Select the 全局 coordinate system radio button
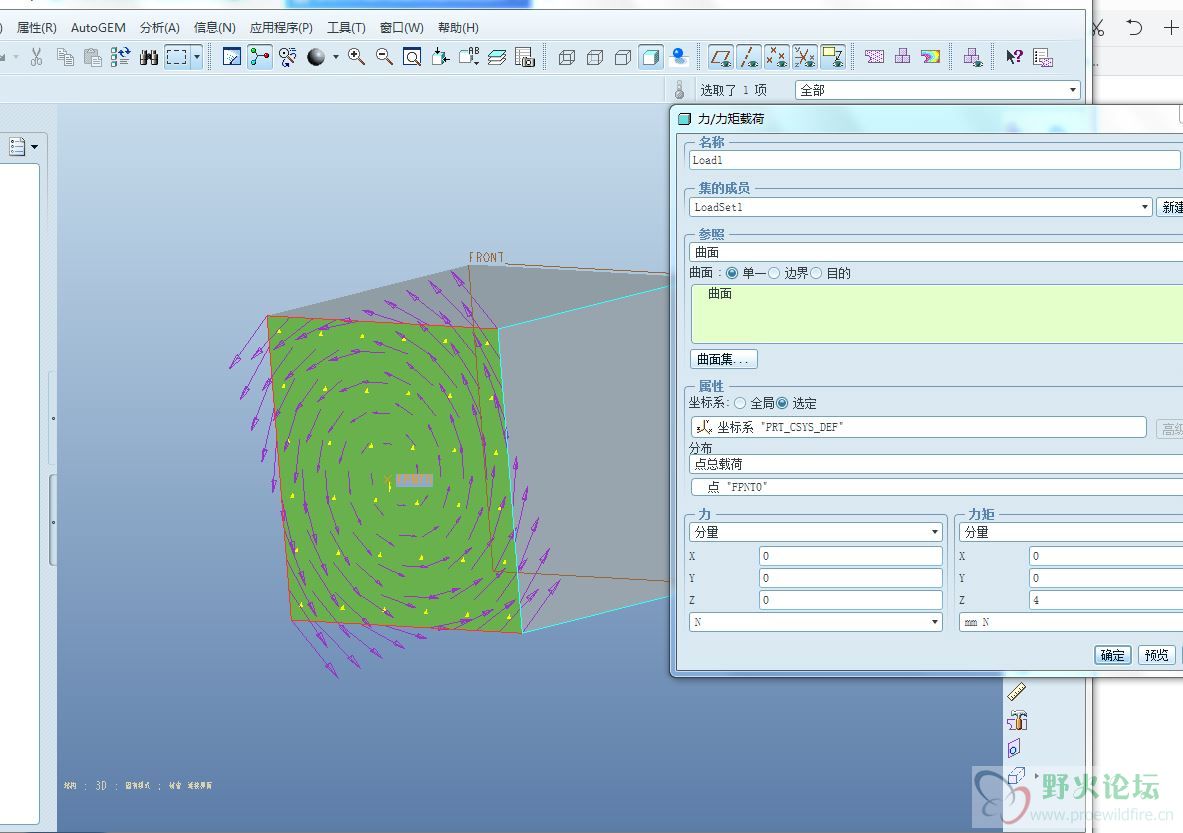 coord(740,403)
